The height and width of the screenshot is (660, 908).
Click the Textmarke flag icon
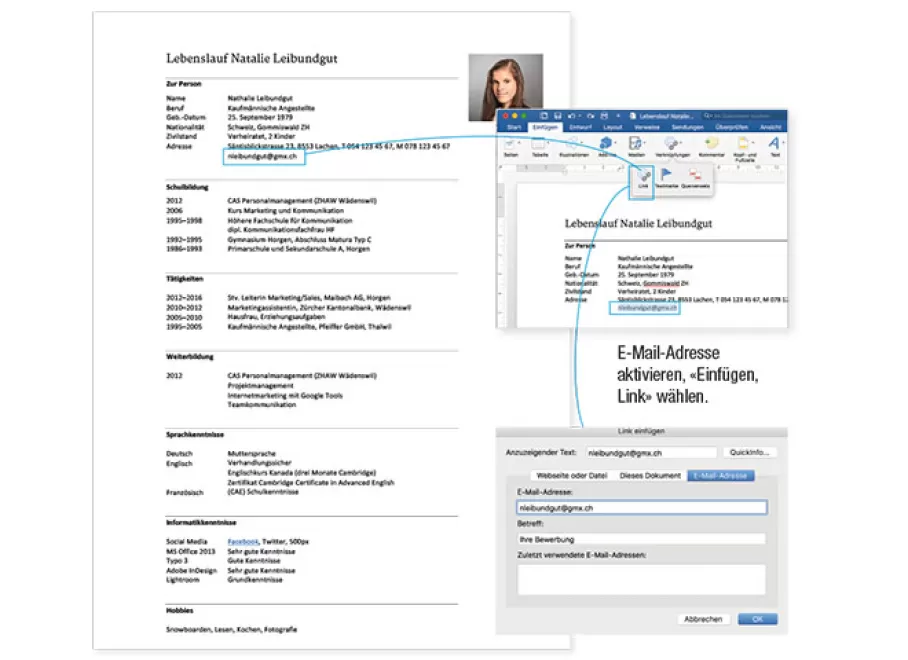click(666, 174)
